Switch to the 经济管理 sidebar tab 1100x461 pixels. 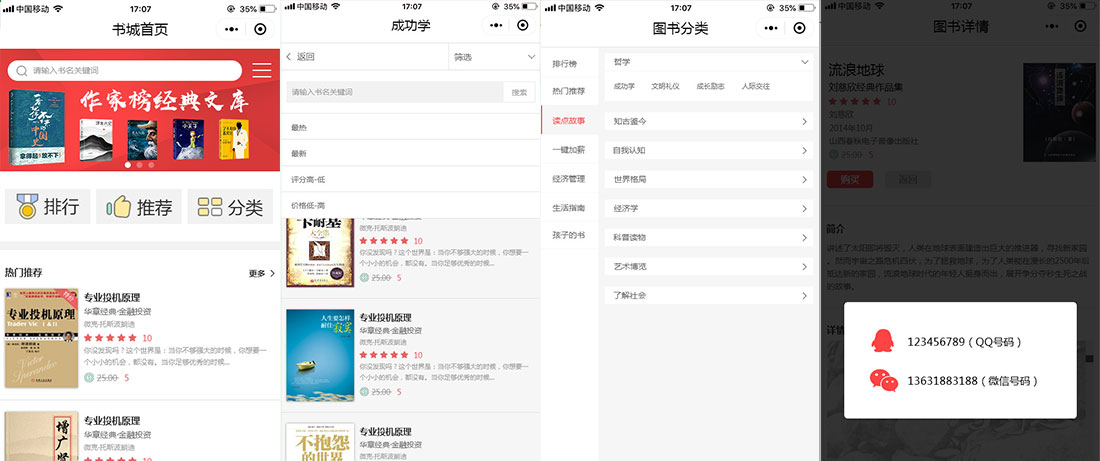click(x=569, y=179)
